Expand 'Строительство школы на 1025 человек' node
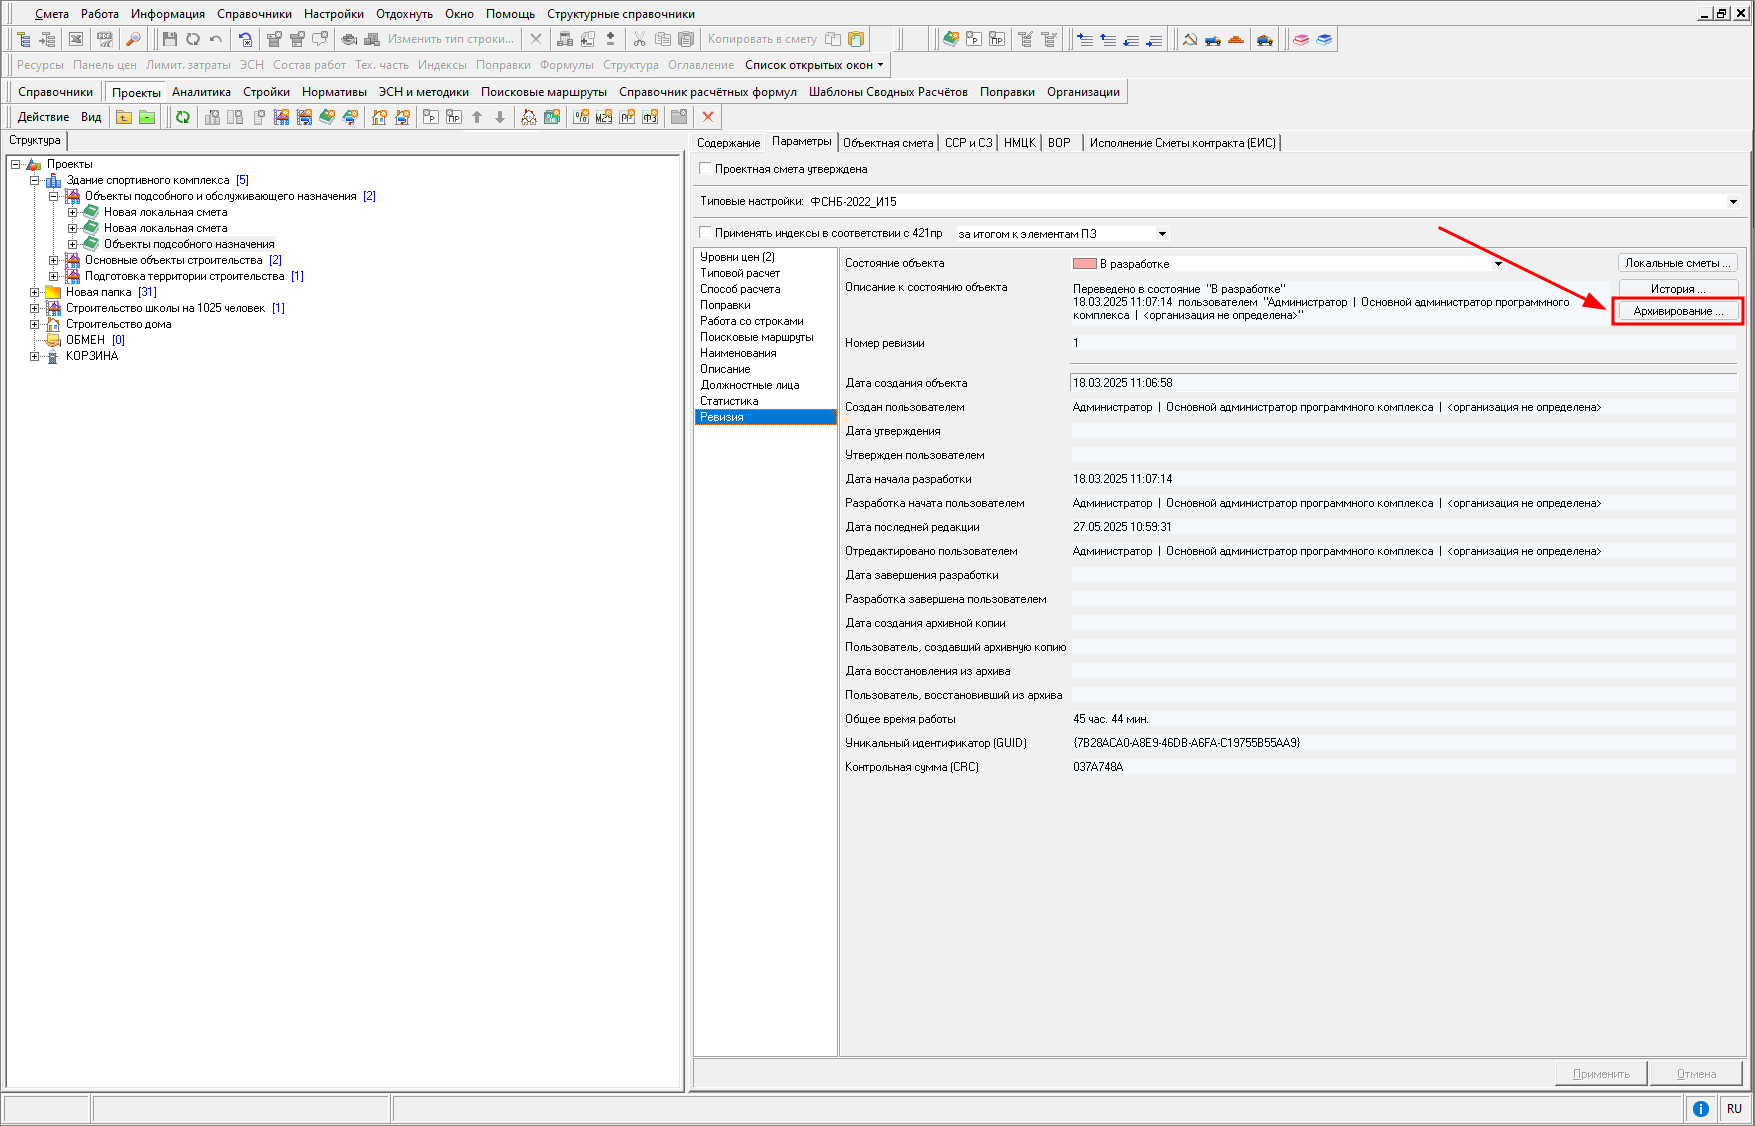1755x1126 pixels. tap(35, 308)
